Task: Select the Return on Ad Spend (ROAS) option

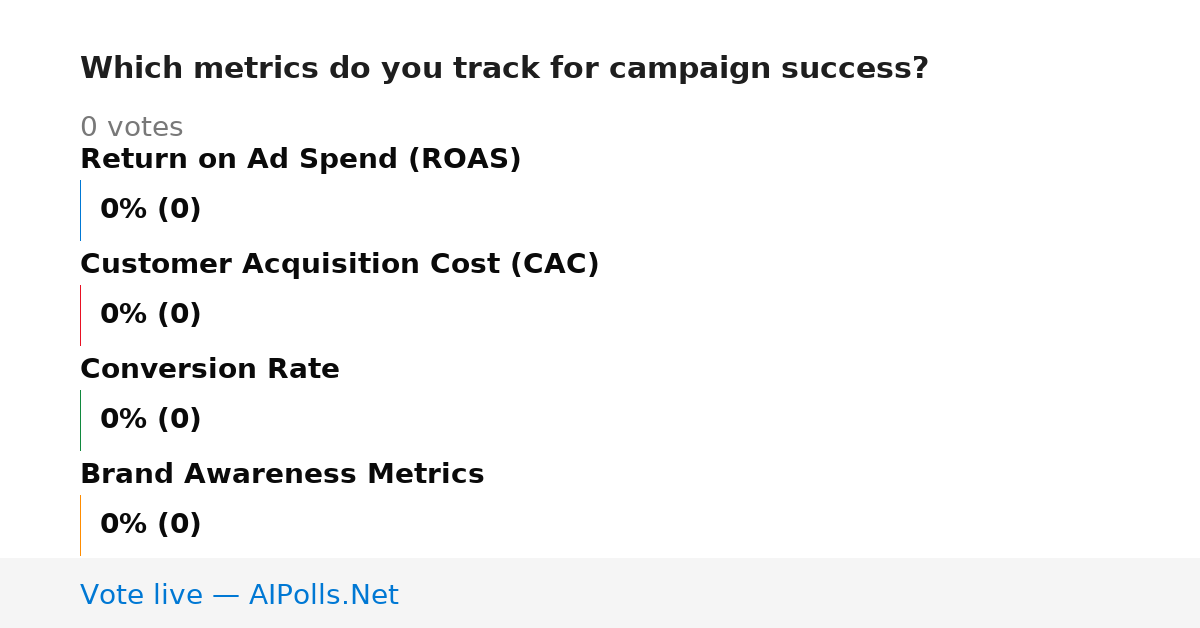Action: coord(300,159)
